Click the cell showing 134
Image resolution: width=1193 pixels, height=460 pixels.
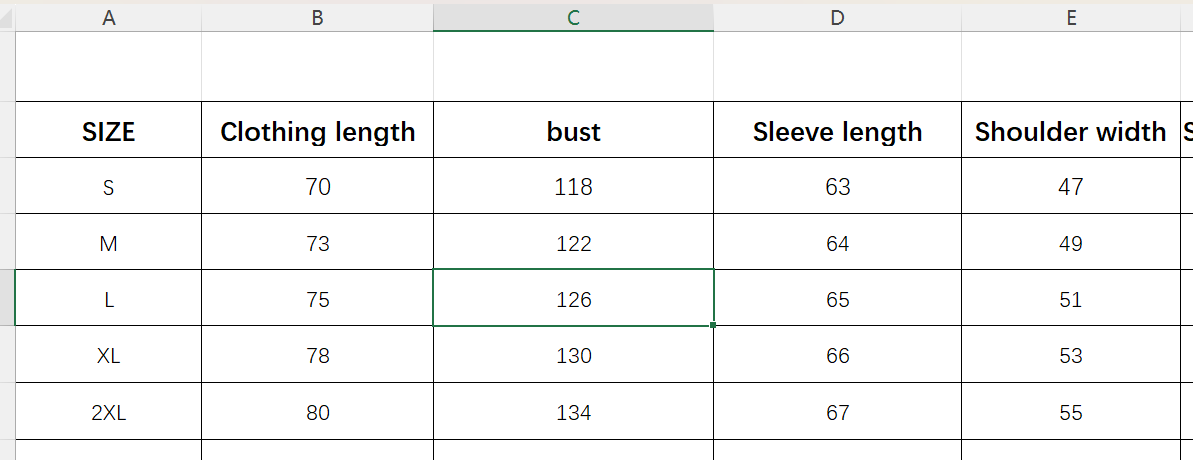tap(573, 412)
